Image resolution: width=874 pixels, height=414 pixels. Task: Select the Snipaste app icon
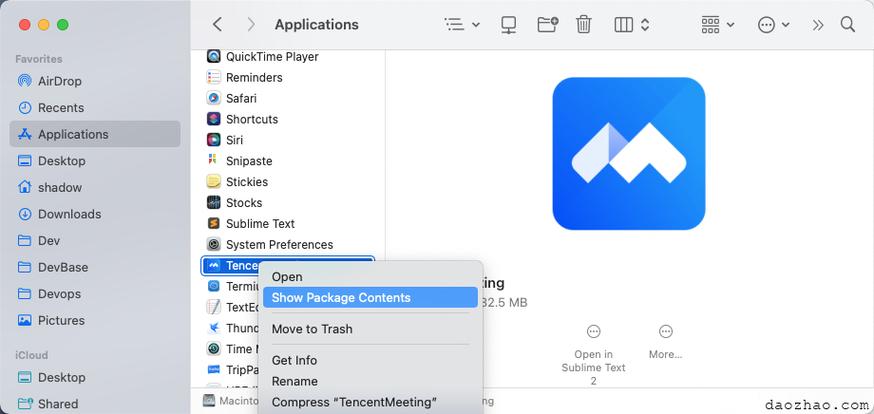point(213,161)
